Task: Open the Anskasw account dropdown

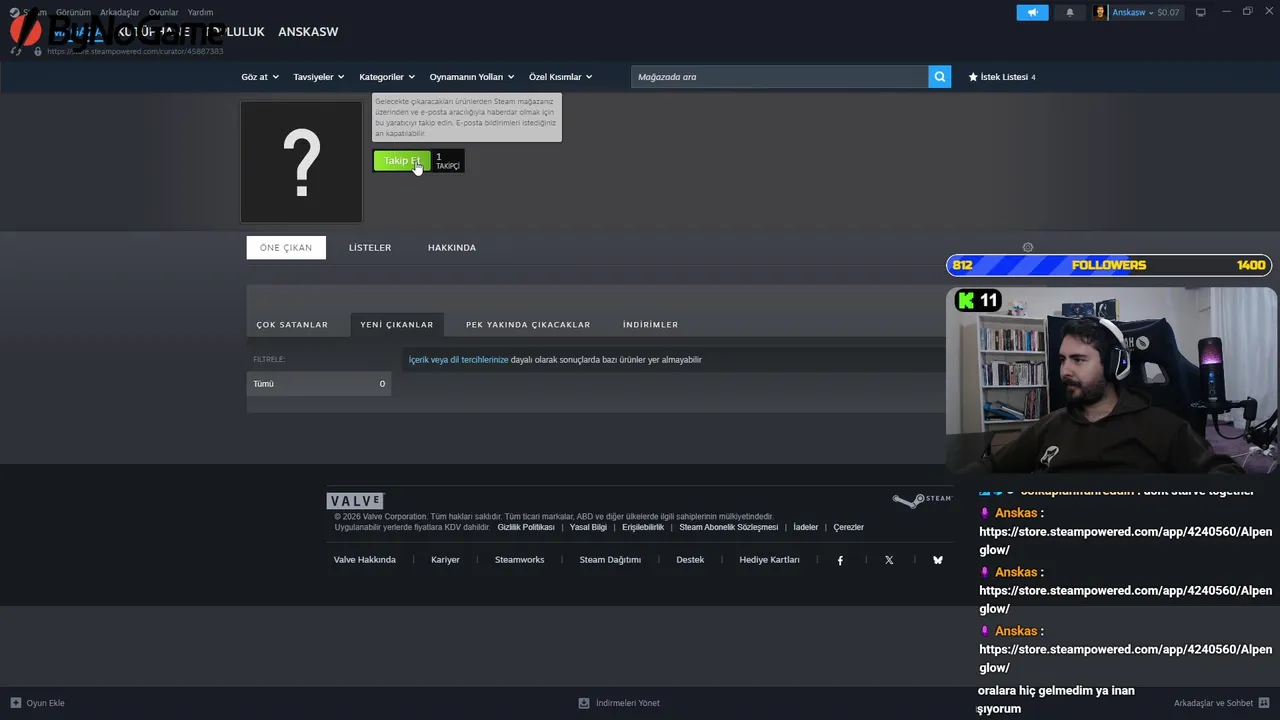Action: [x=1133, y=12]
